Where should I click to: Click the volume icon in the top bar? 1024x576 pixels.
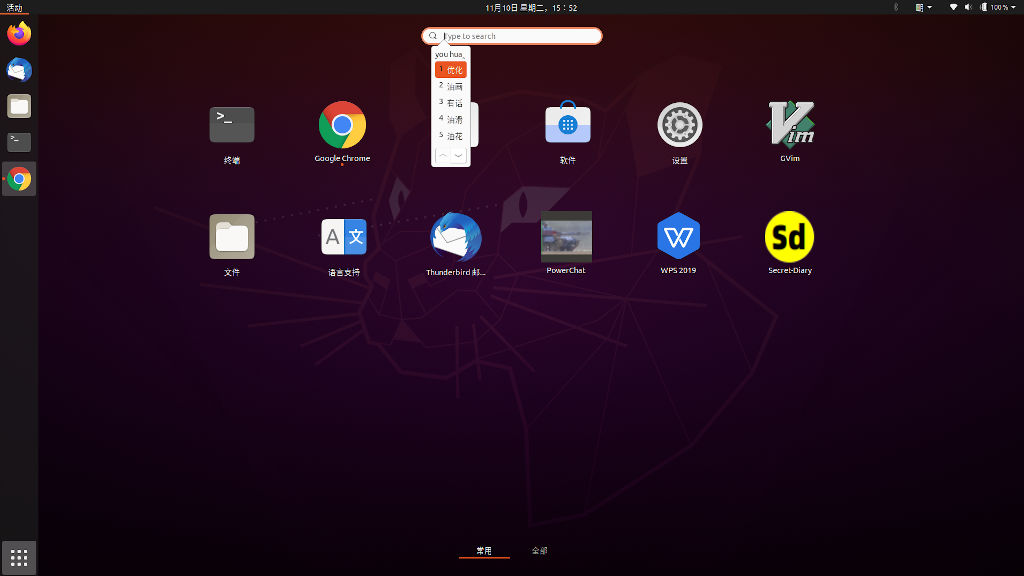(968, 7)
